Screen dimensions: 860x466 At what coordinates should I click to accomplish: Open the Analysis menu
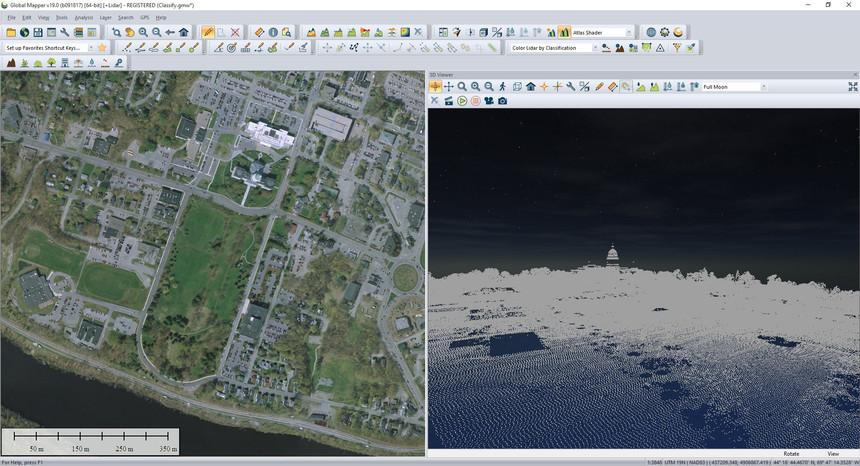pos(84,17)
